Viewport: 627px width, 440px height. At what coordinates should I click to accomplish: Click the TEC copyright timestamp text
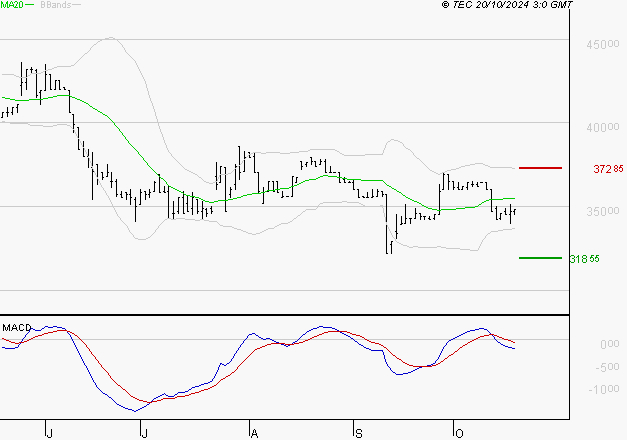click(x=507, y=5)
